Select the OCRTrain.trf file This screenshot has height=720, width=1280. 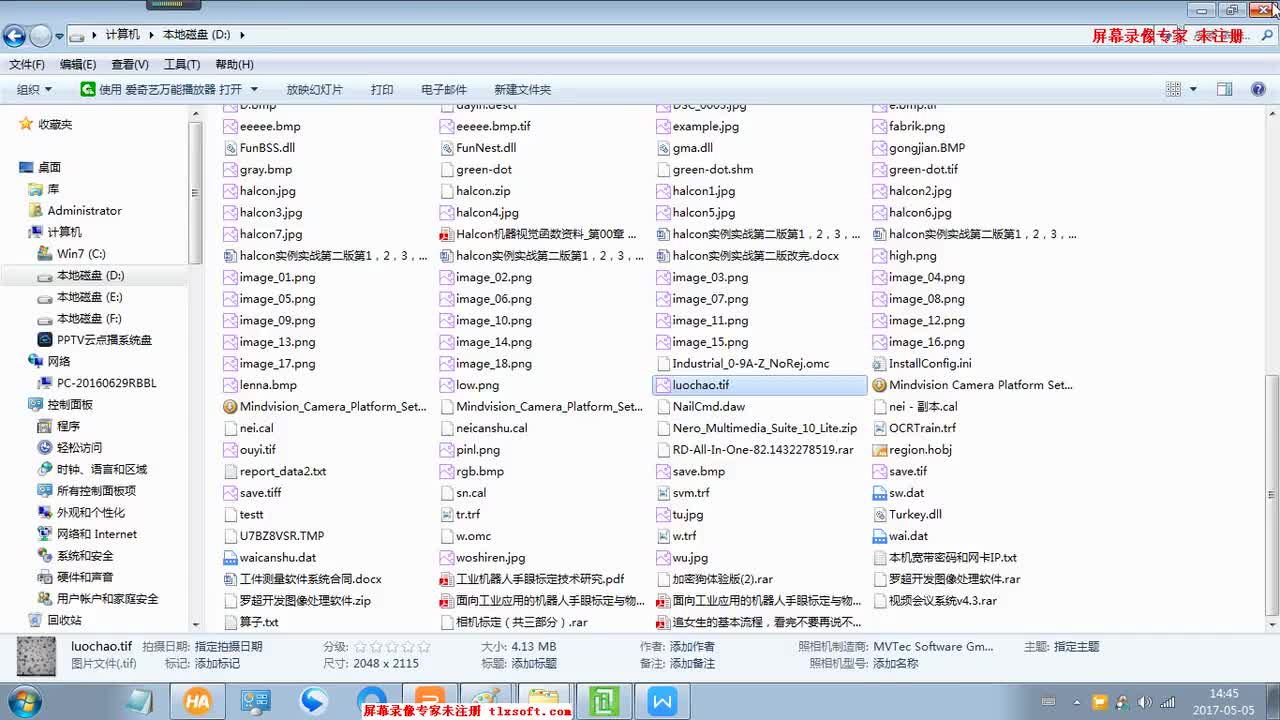tap(922, 428)
